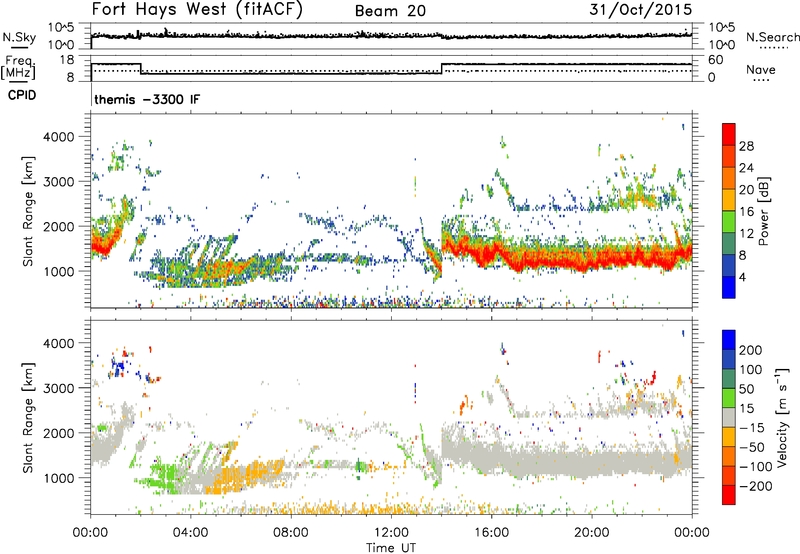The height and width of the screenshot is (554, 800).
Task: Click the 'CPID' label
Action: (22, 95)
